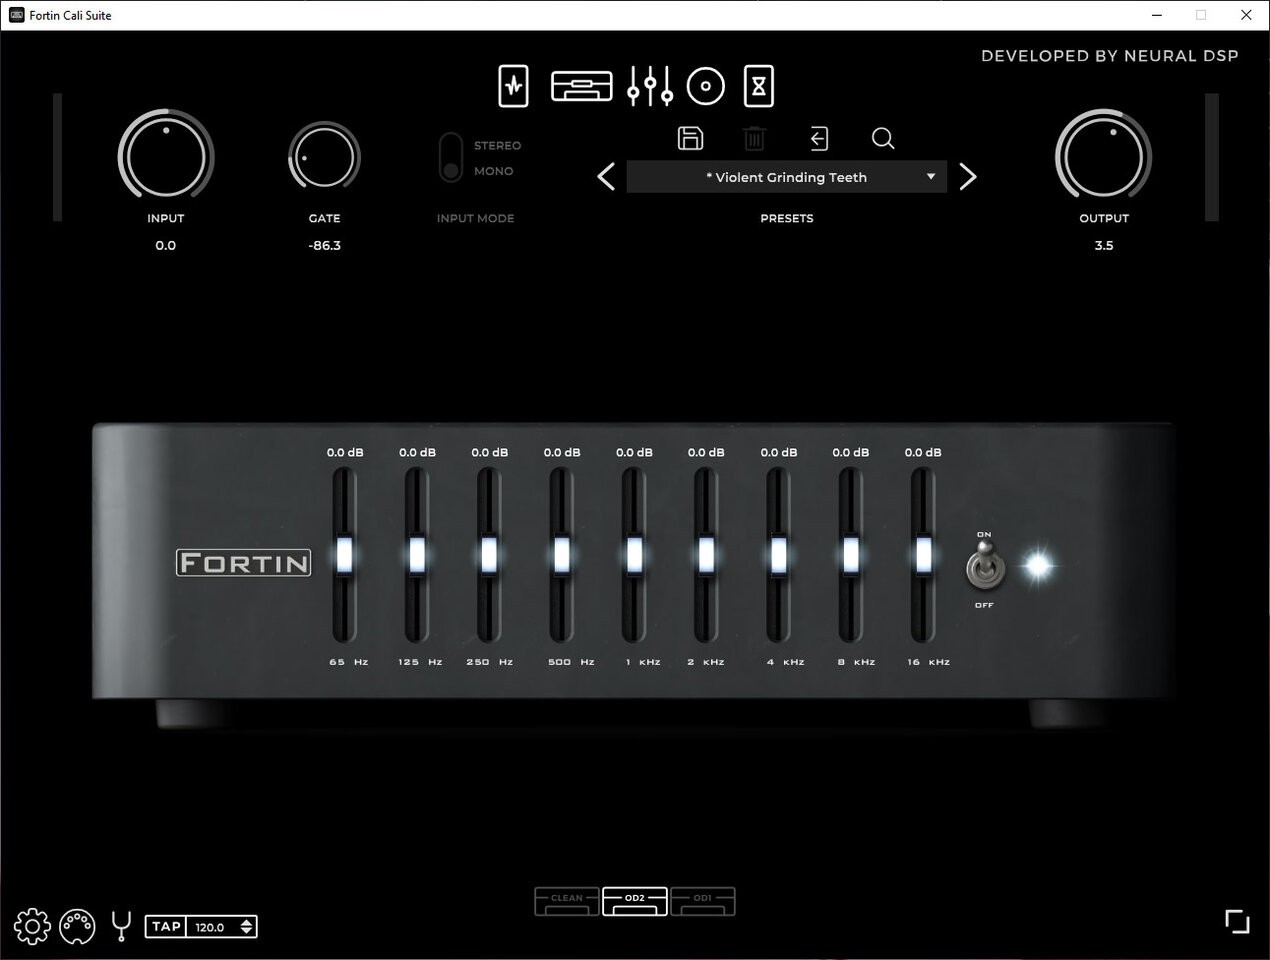The height and width of the screenshot is (960, 1270).
Task: Select the OD2 channel
Action: [635, 901]
